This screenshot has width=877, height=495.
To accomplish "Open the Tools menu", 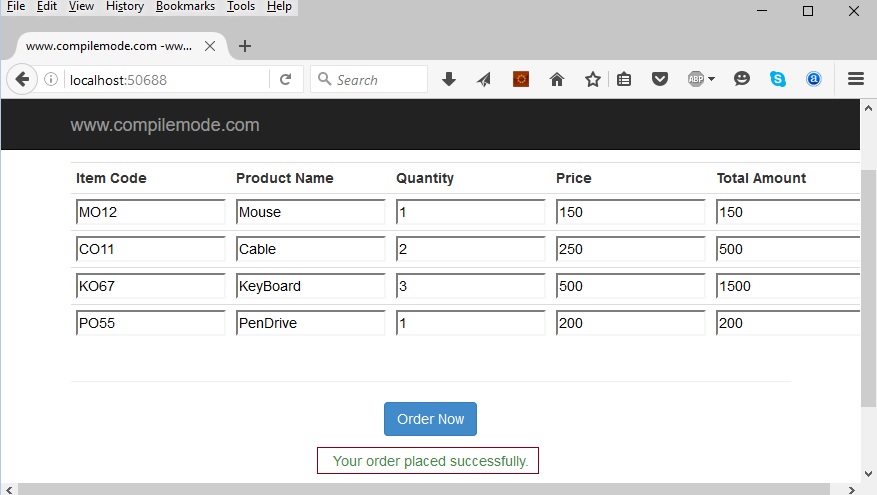I will pos(241,6).
